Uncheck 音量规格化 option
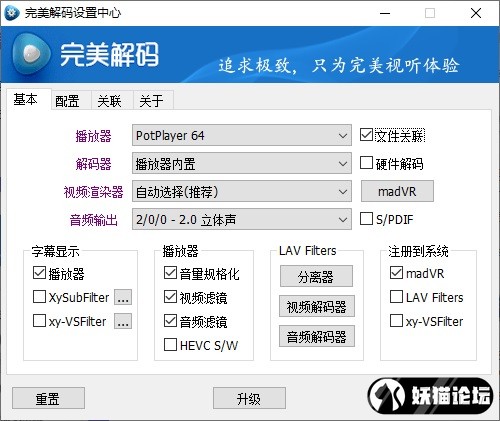This screenshot has height=421, width=500. (170, 273)
